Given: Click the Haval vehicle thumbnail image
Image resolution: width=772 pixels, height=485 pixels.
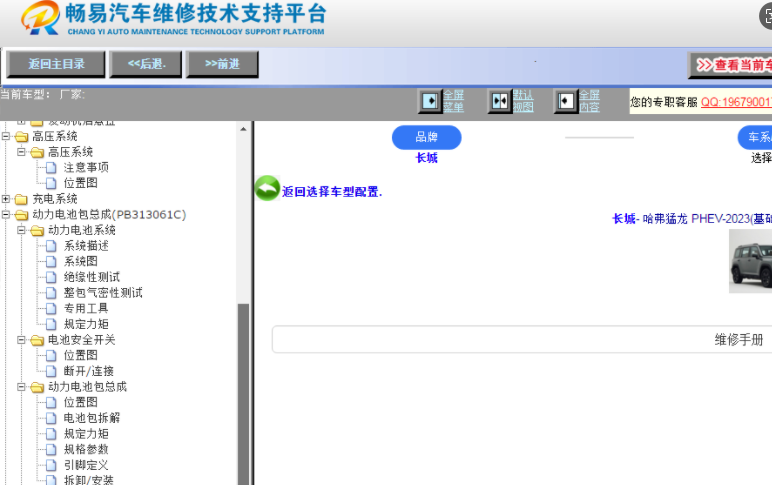Looking at the screenshot, I should click(x=750, y=261).
